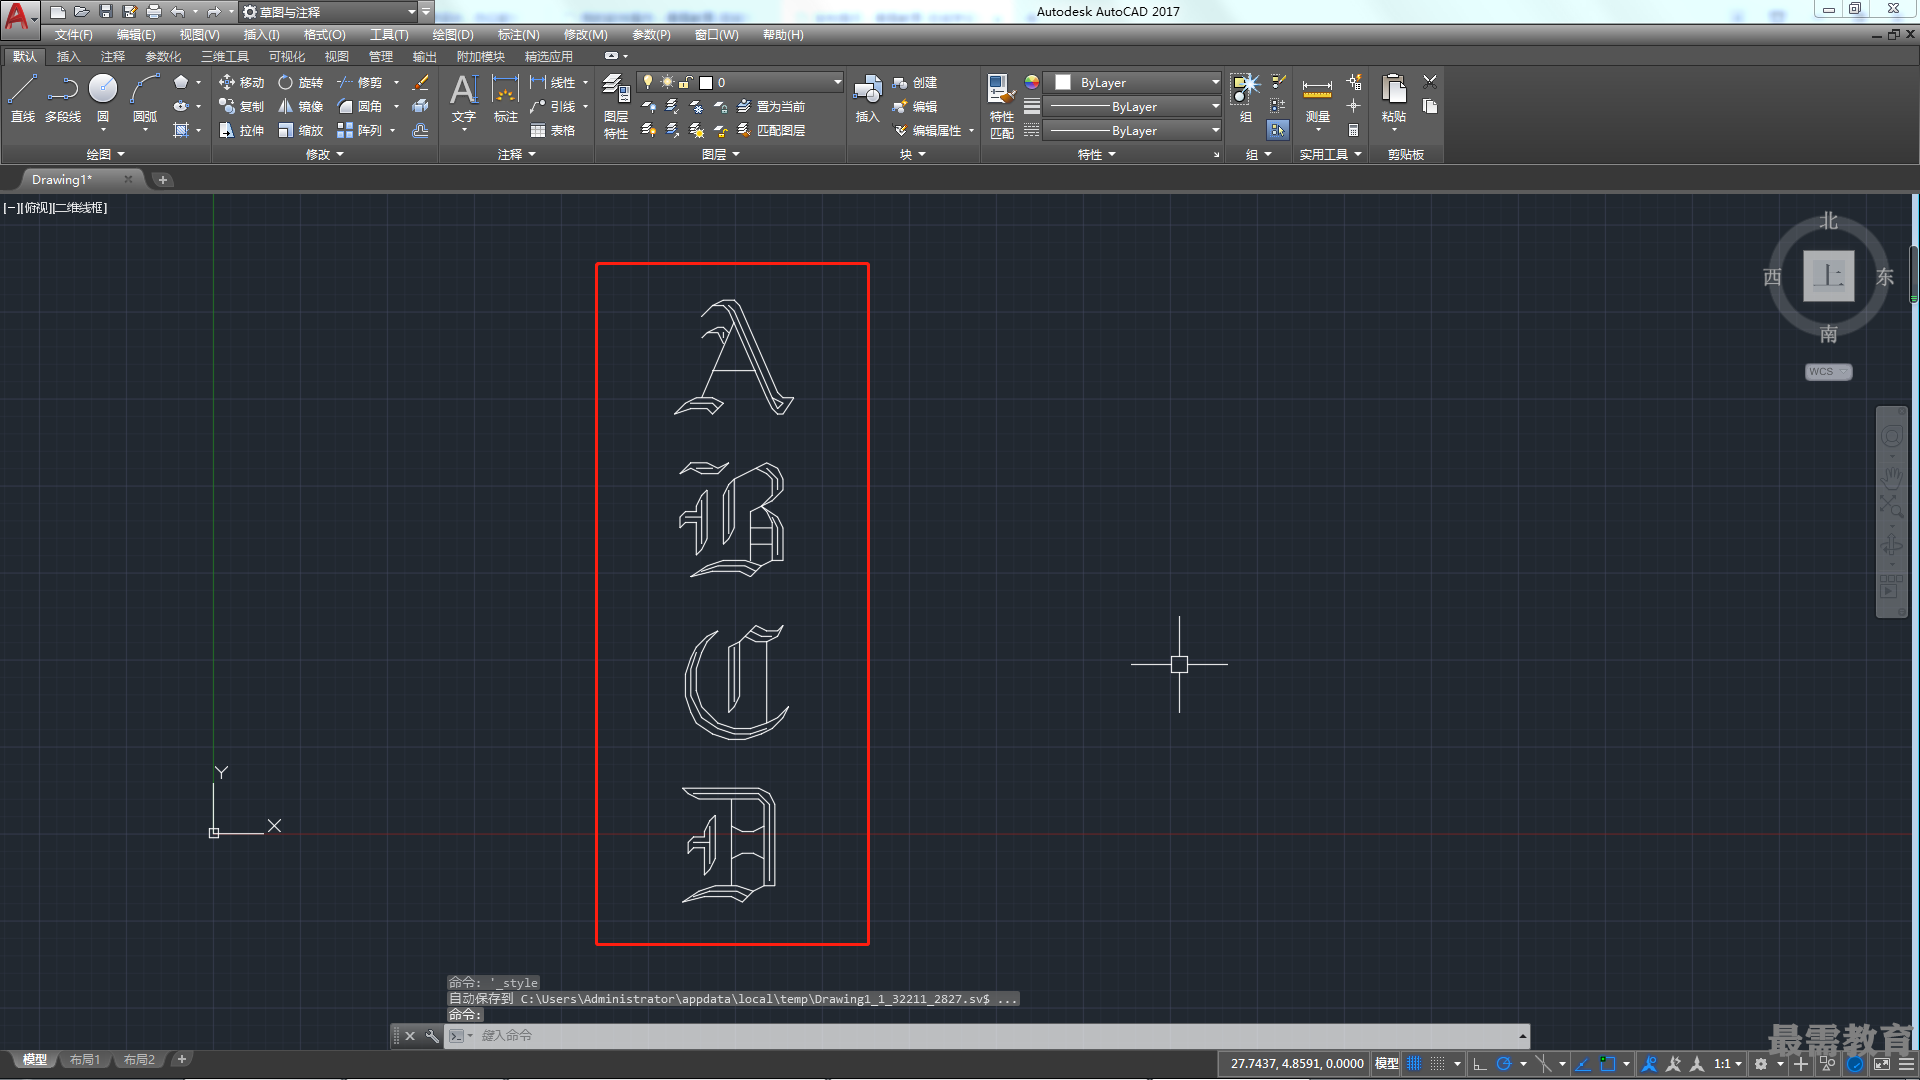Switch to the Parametric (参数化) ribbon tab
Viewport: 1920px width, 1080px height.
point(163,57)
